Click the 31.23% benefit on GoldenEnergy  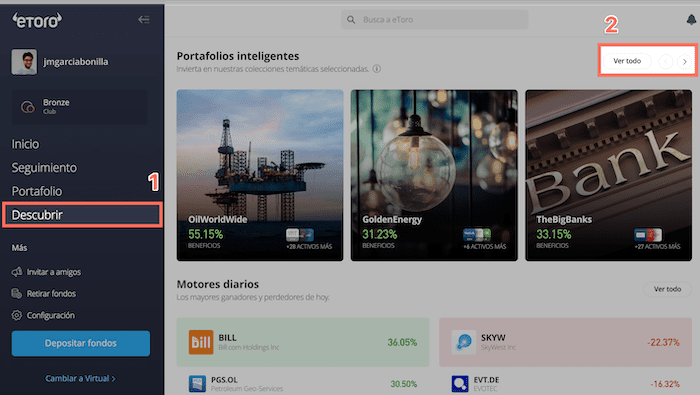(x=379, y=234)
